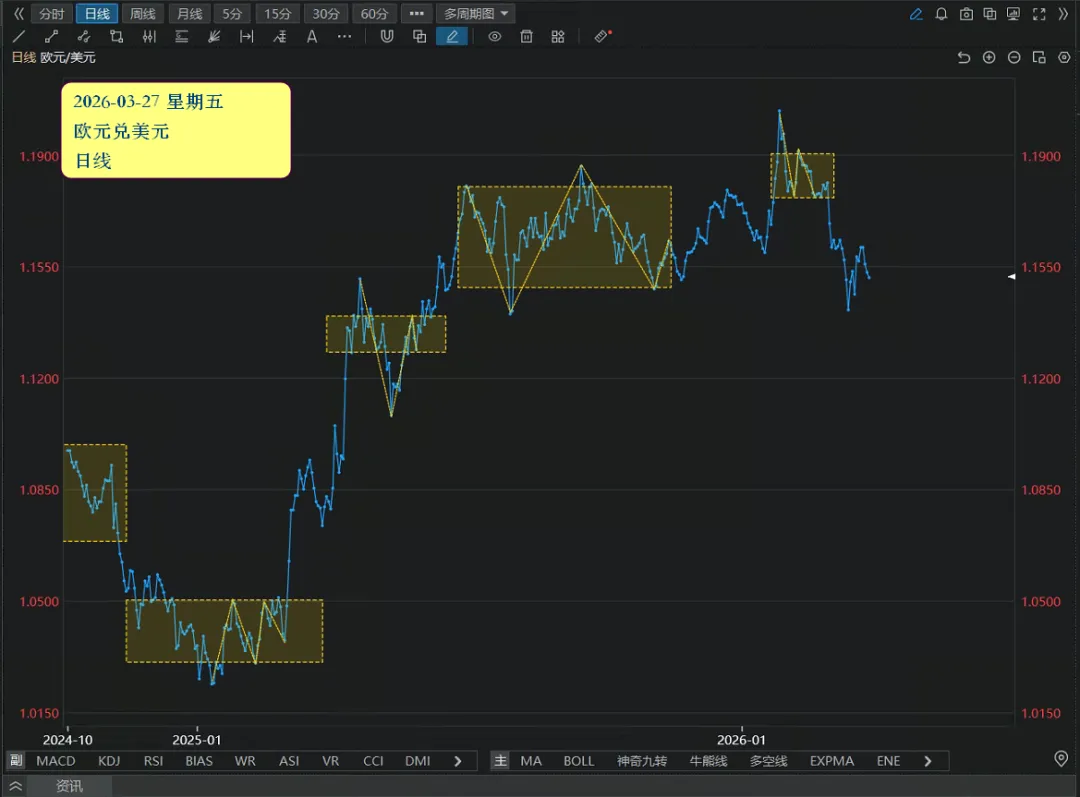Toggle the highlighted continuous drawing pencil
The height and width of the screenshot is (797, 1080).
click(452, 37)
